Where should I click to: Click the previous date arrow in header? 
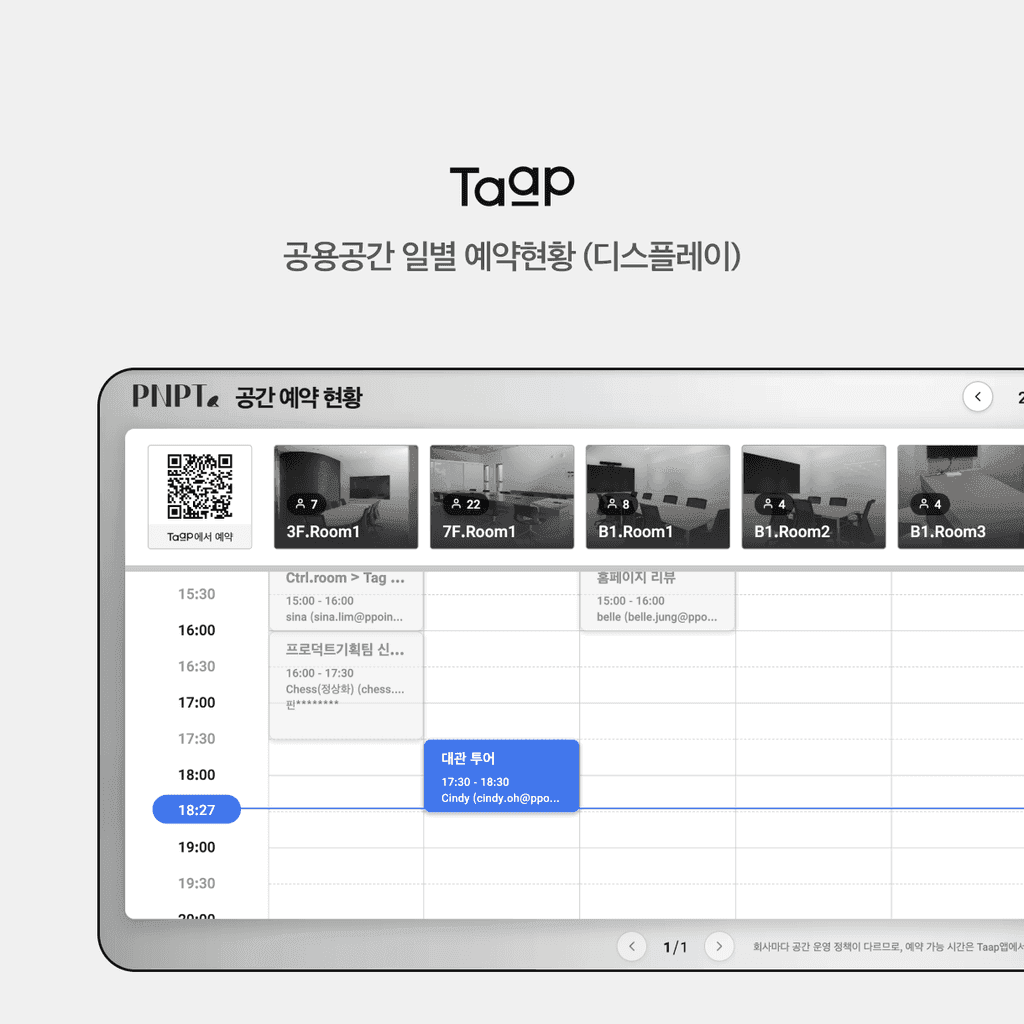[x=977, y=396]
